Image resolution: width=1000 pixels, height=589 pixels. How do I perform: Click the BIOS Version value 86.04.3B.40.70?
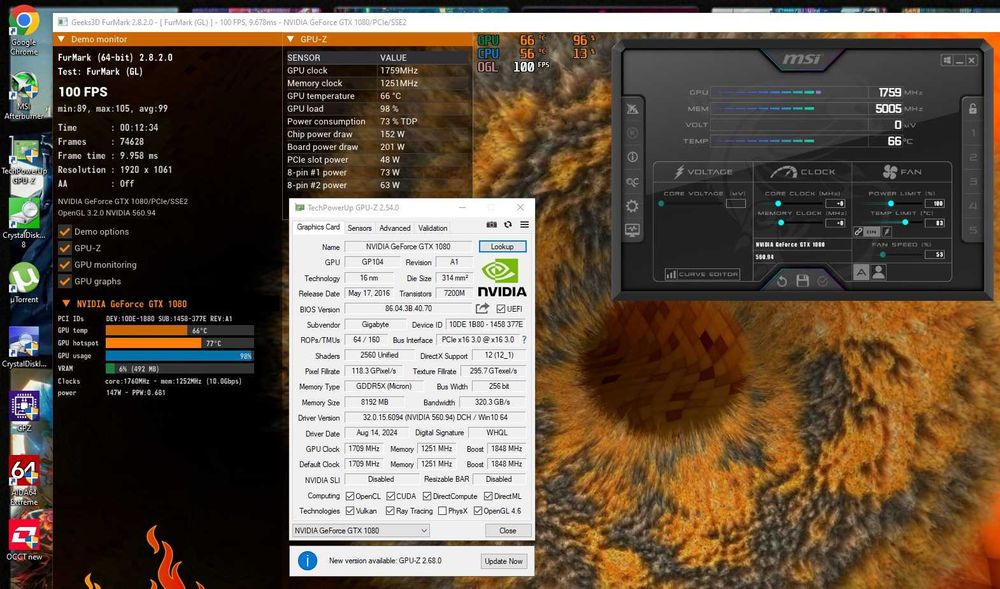[x=408, y=309]
